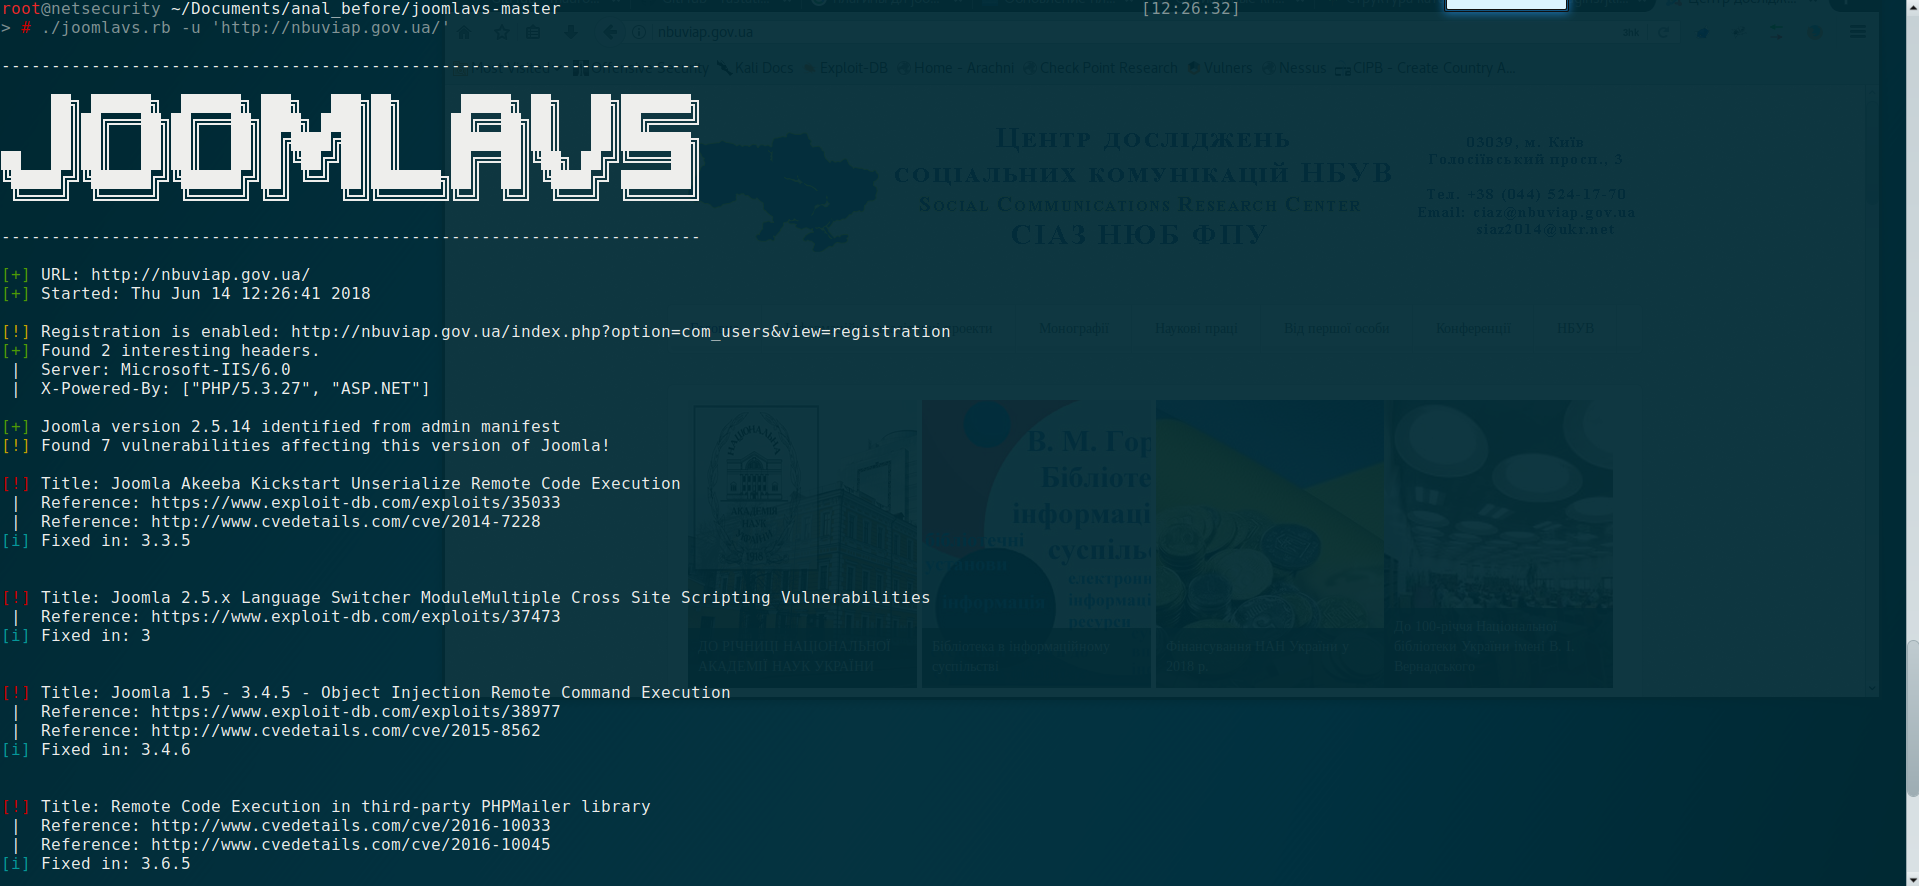Click the exploit-db.com/exploits/37473 reference
The image size is (1919, 886).
(356, 616)
